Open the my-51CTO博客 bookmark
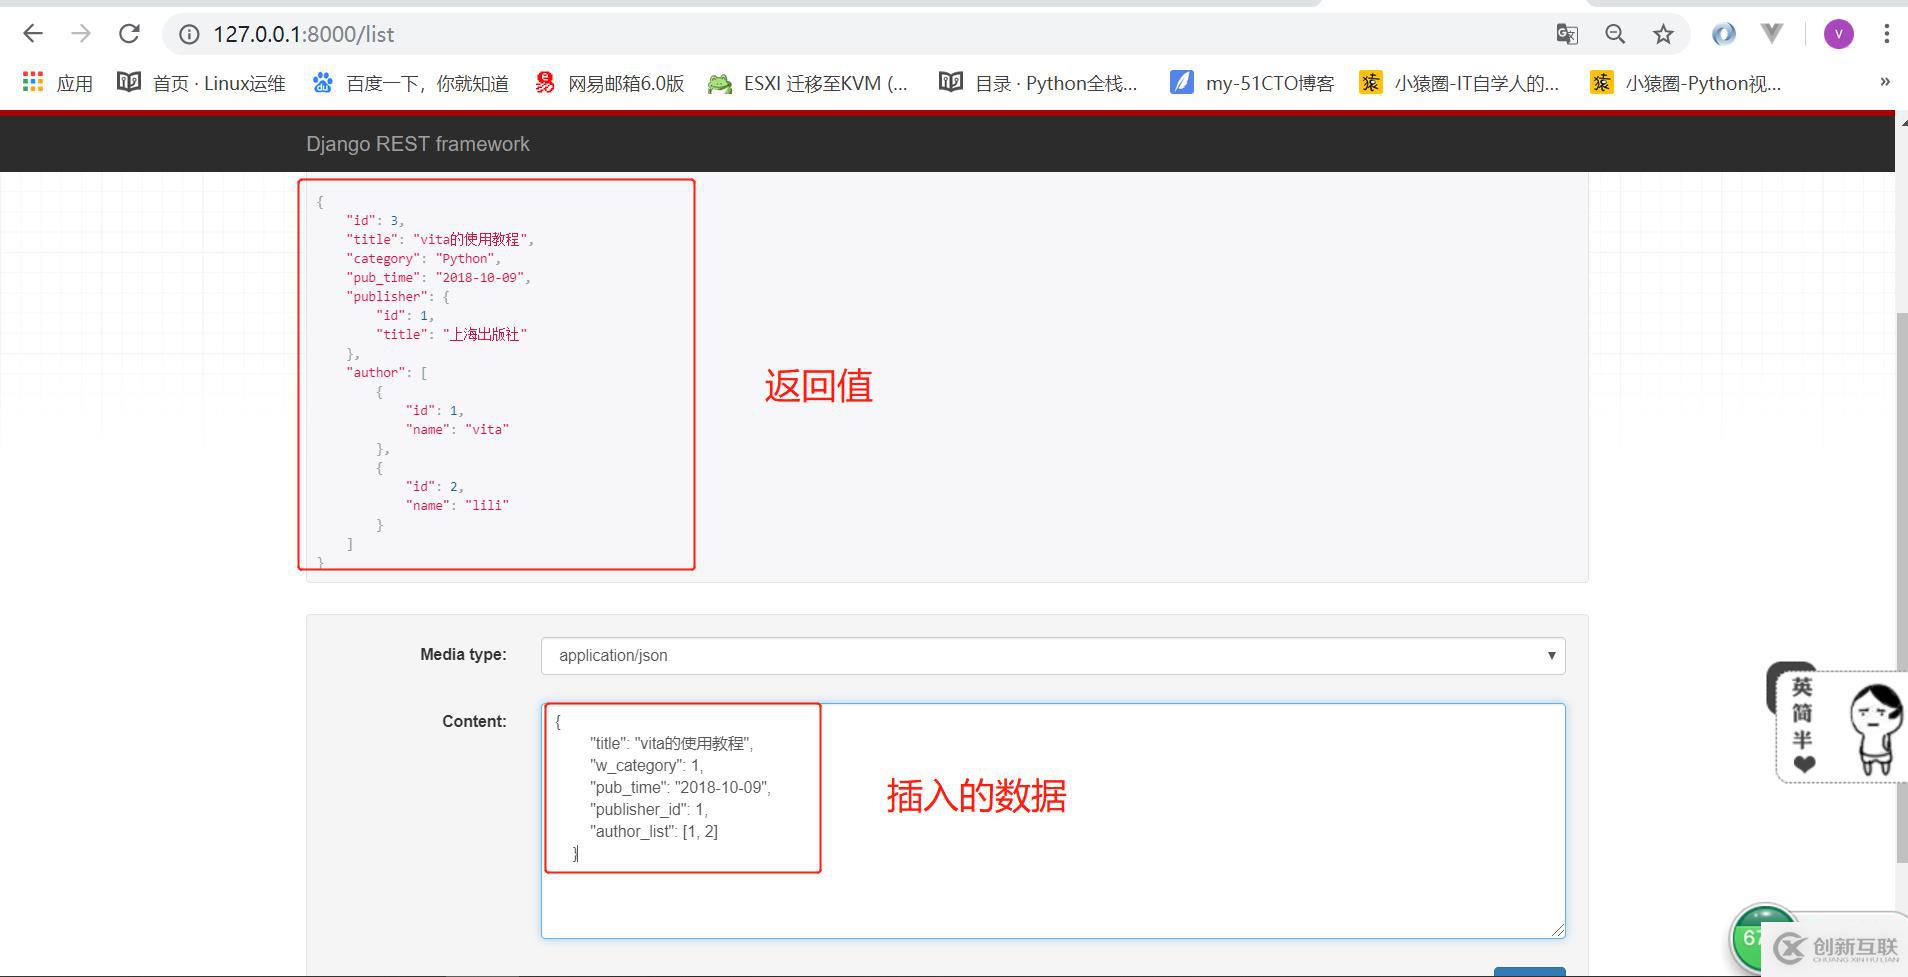 point(1252,83)
